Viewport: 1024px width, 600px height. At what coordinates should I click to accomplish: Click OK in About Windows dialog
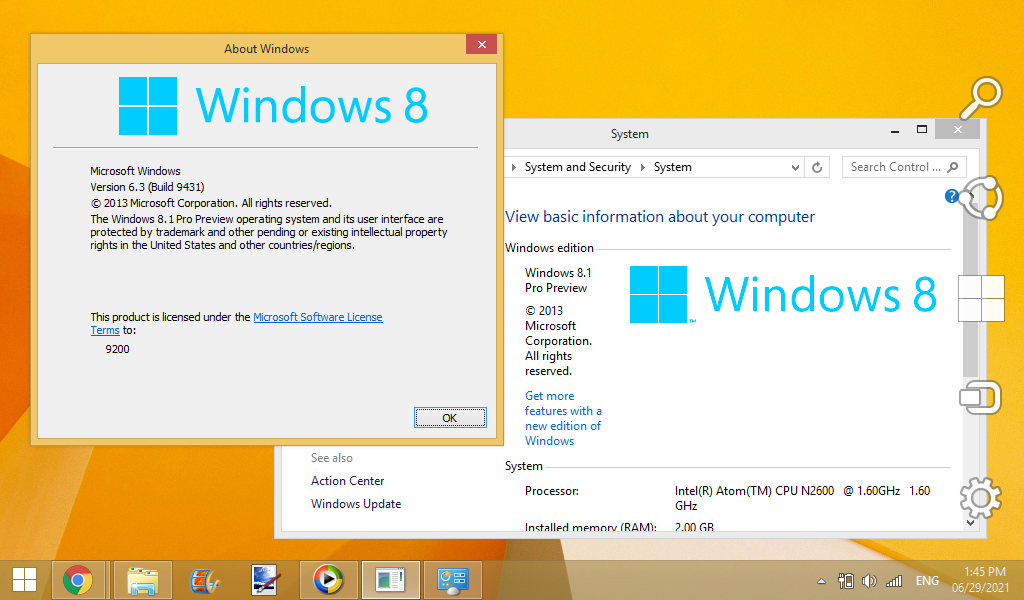point(450,418)
